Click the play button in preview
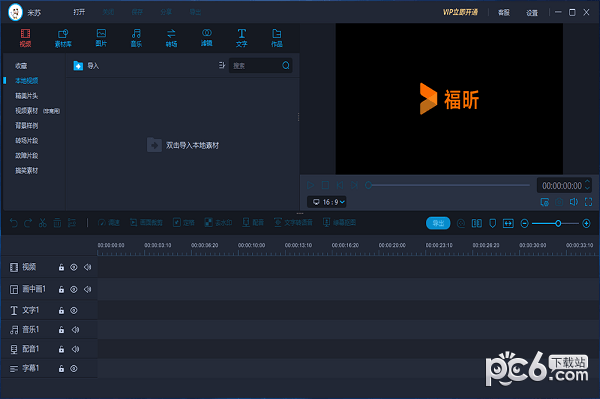 (x=311, y=185)
